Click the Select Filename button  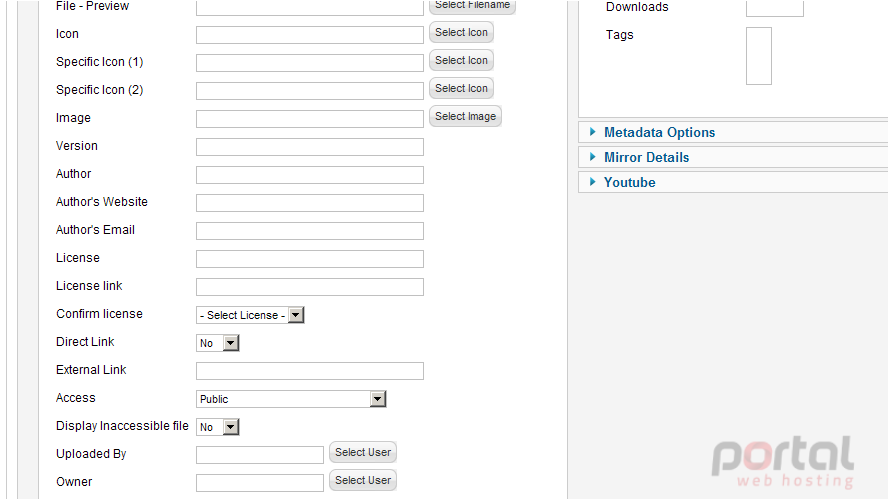click(x=472, y=6)
